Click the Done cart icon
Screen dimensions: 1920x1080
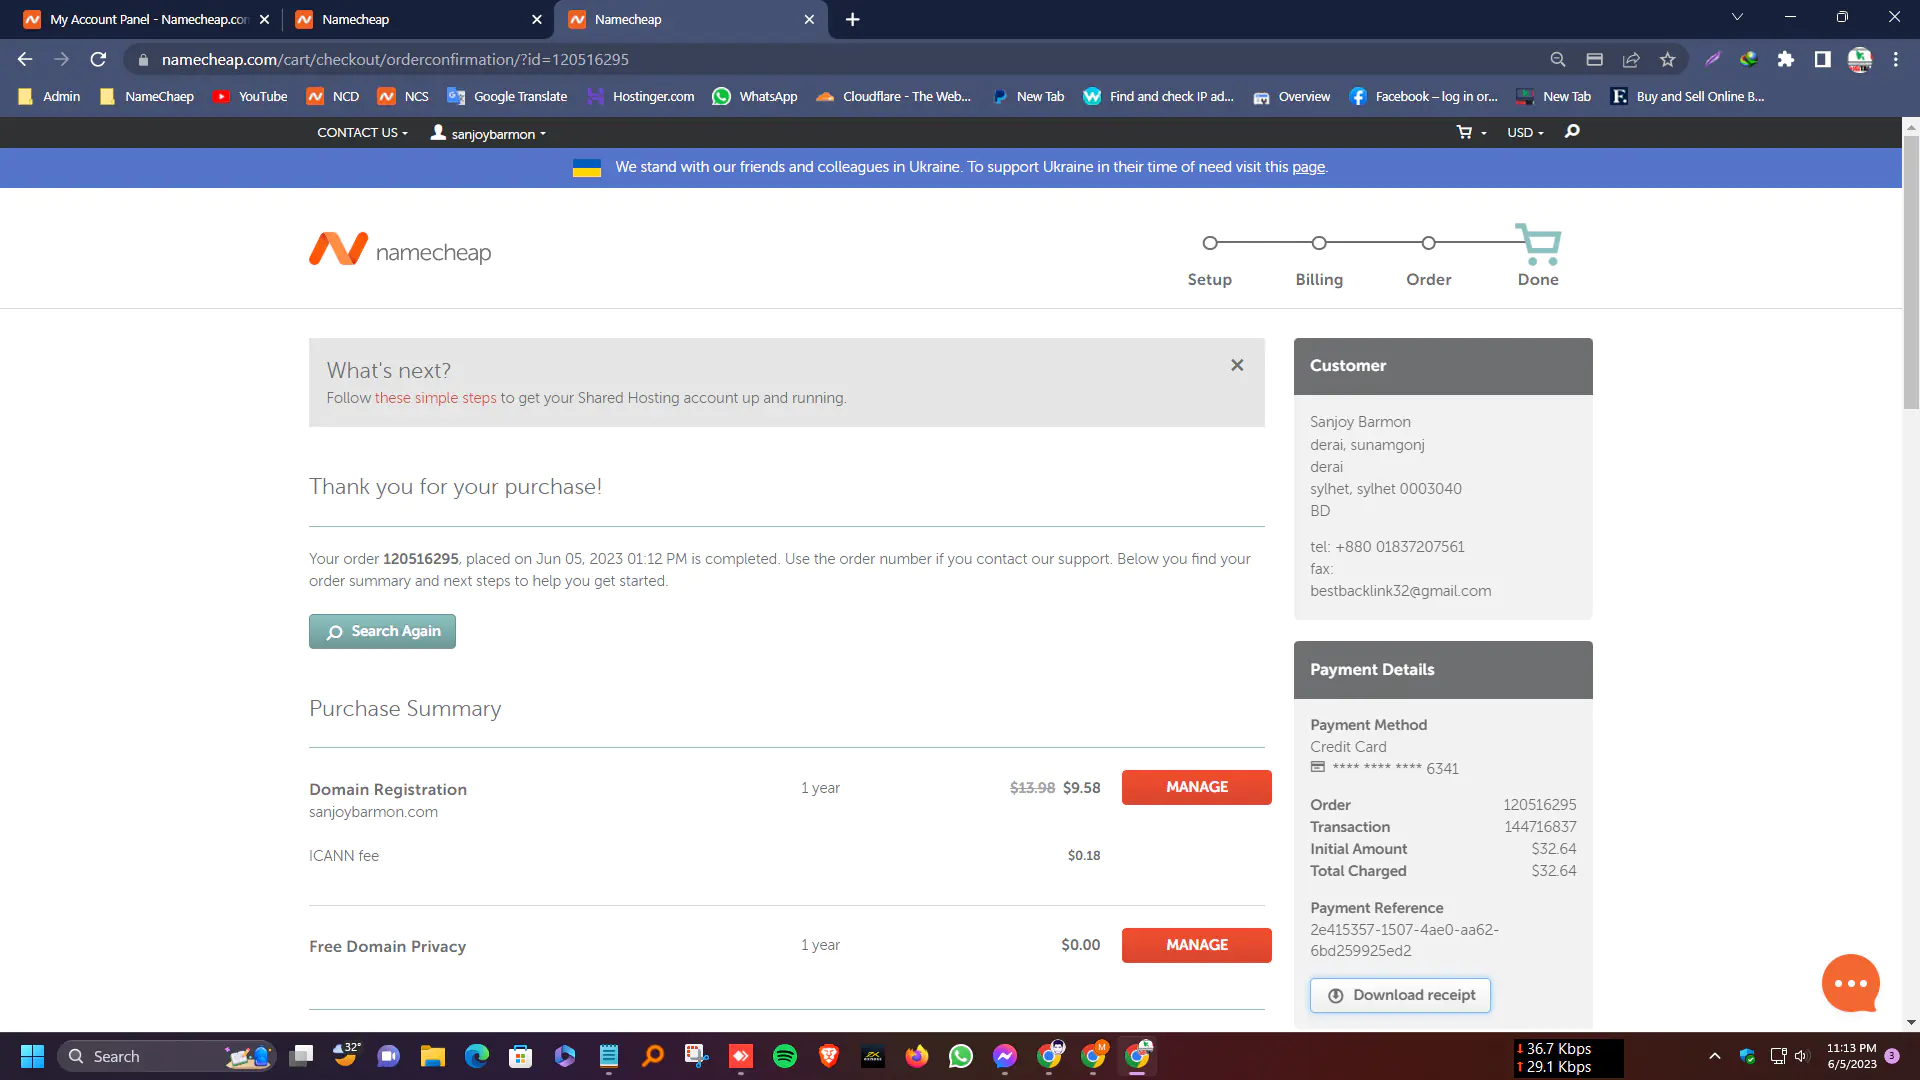(1538, 244)
